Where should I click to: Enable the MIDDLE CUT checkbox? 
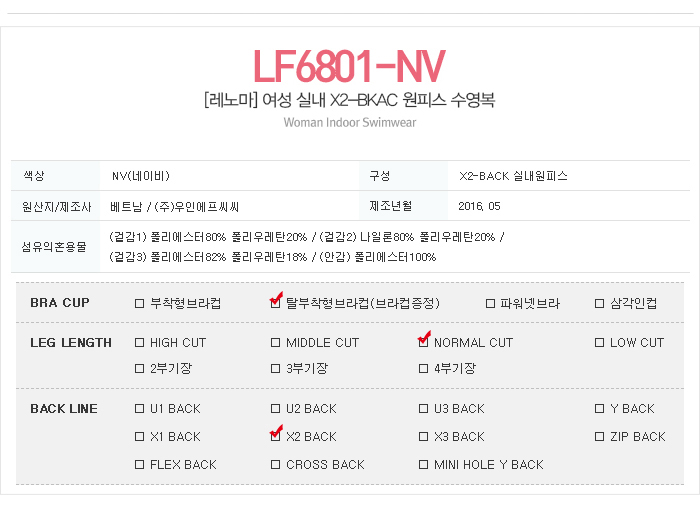pos(276,343)
